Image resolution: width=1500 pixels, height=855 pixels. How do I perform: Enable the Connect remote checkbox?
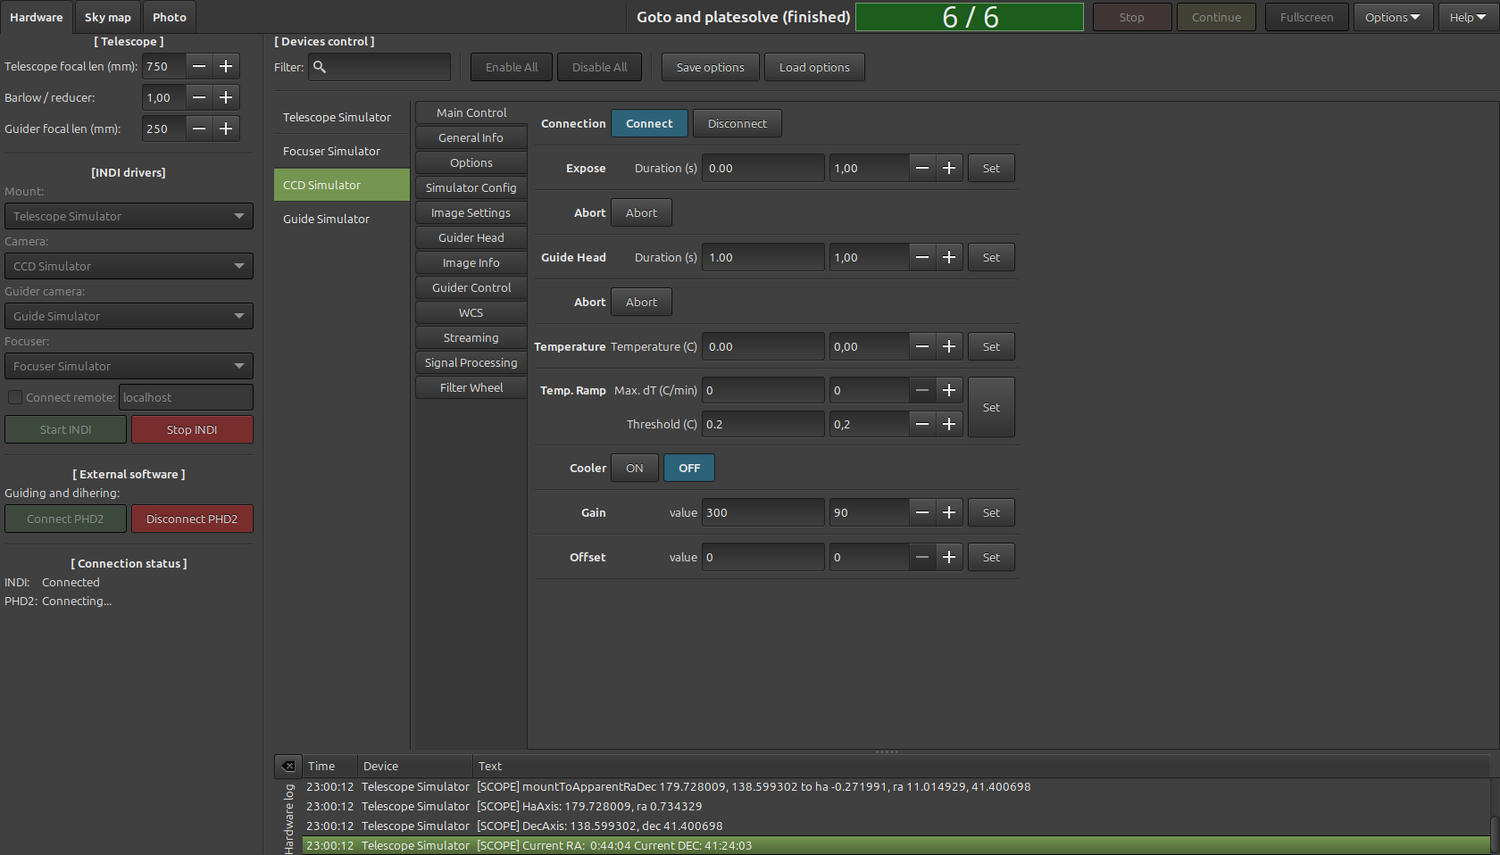[x=15, y=397]
